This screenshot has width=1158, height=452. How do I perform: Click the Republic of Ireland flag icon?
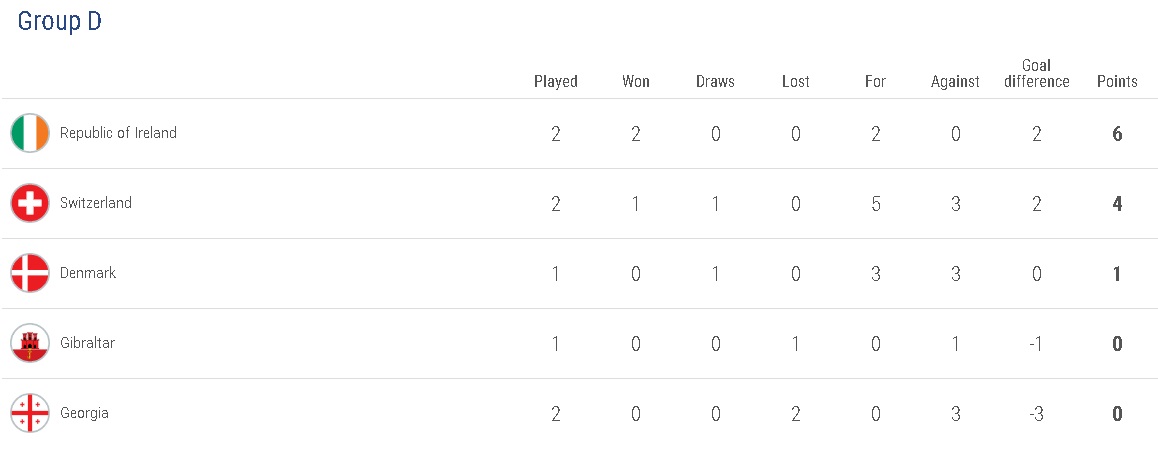point(30,133)
